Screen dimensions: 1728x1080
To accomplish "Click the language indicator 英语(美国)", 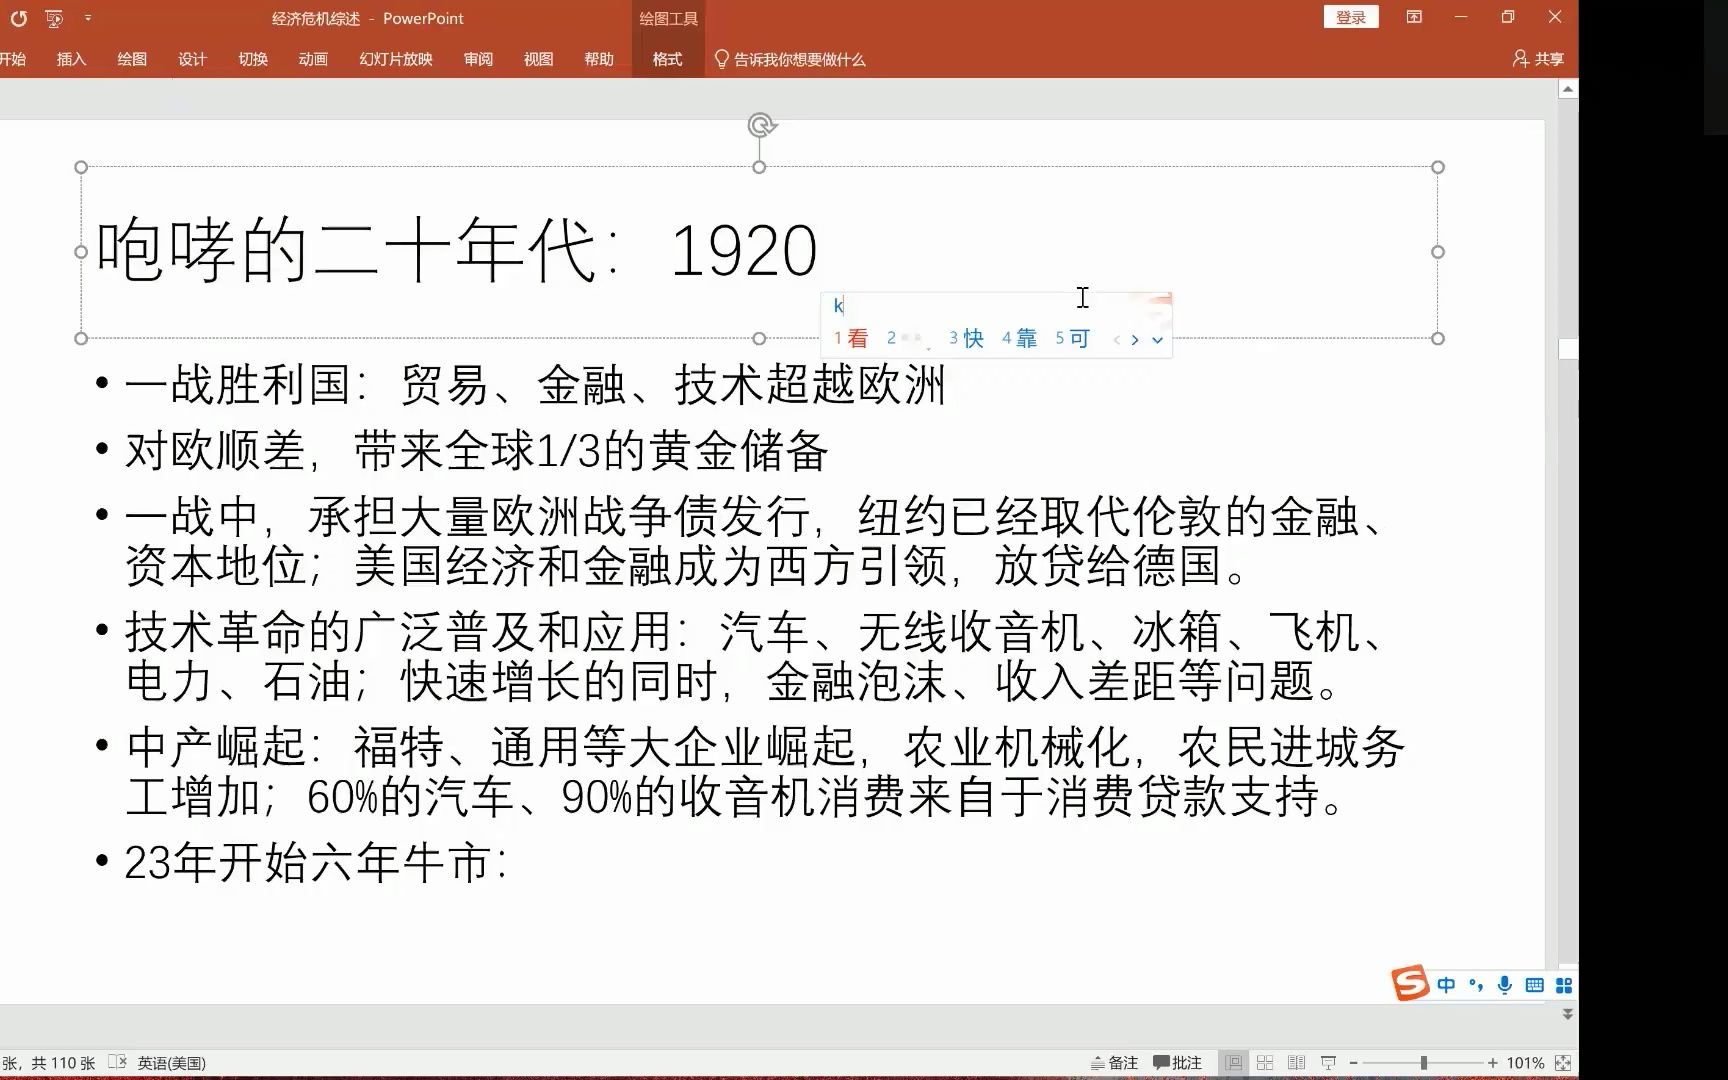I will [172, 1063].
